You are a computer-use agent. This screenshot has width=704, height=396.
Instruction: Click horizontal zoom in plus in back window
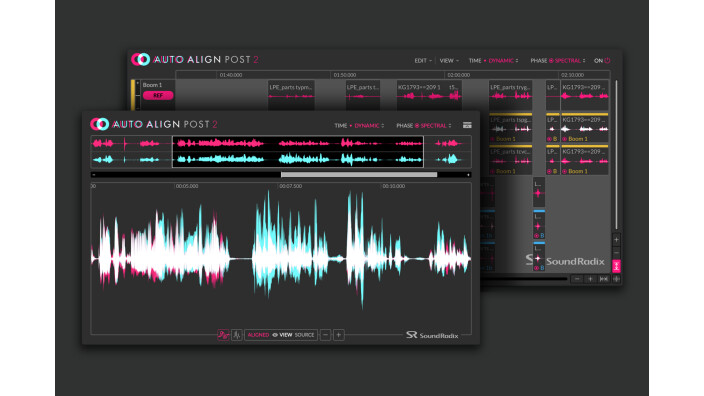point(590,279)
